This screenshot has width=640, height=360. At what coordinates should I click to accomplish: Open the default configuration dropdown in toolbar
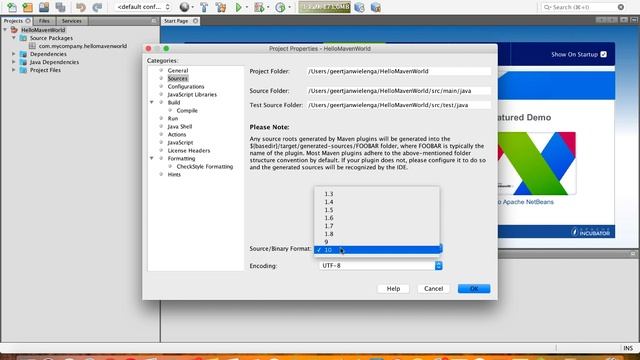[x=143, y=7]
